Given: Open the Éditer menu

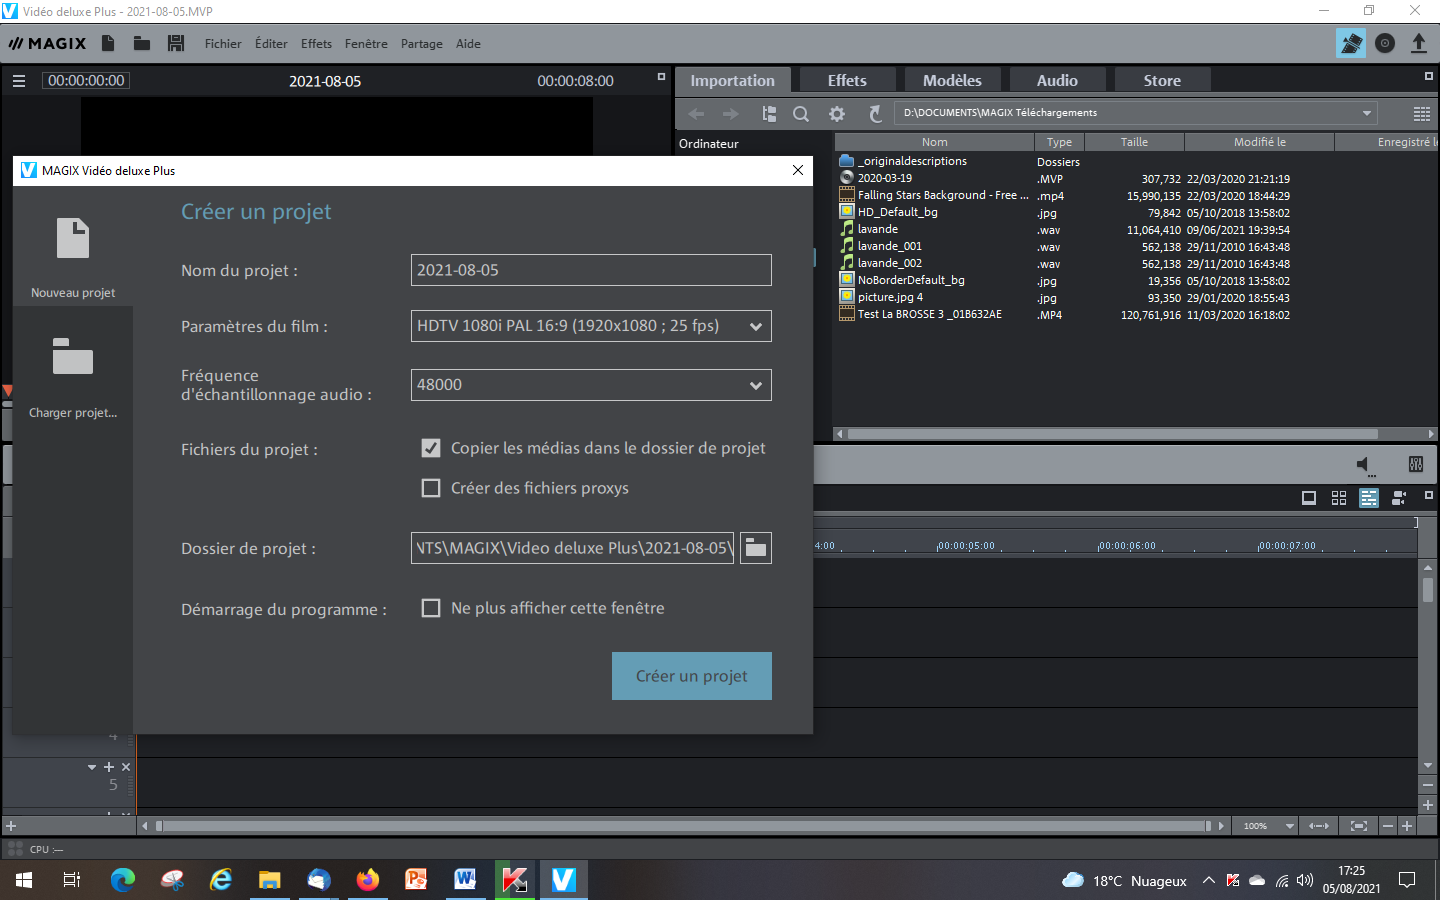Looking at the screenshot, I should [271, 44].
